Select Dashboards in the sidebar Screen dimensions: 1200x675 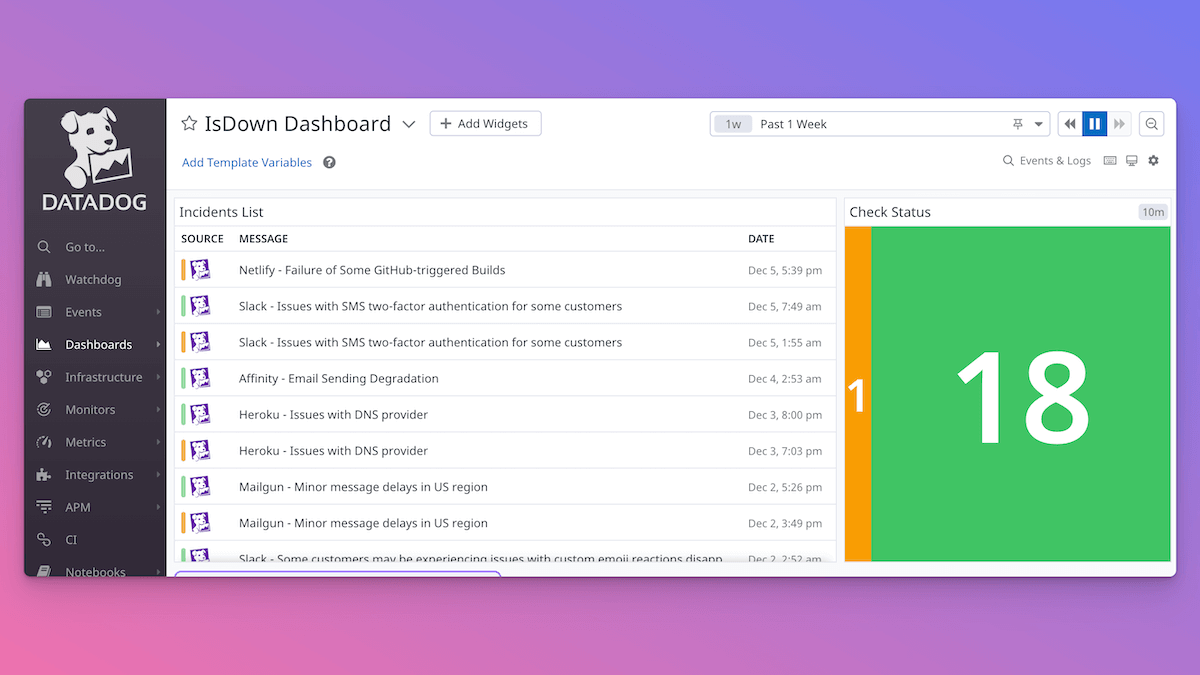[98, 345]
